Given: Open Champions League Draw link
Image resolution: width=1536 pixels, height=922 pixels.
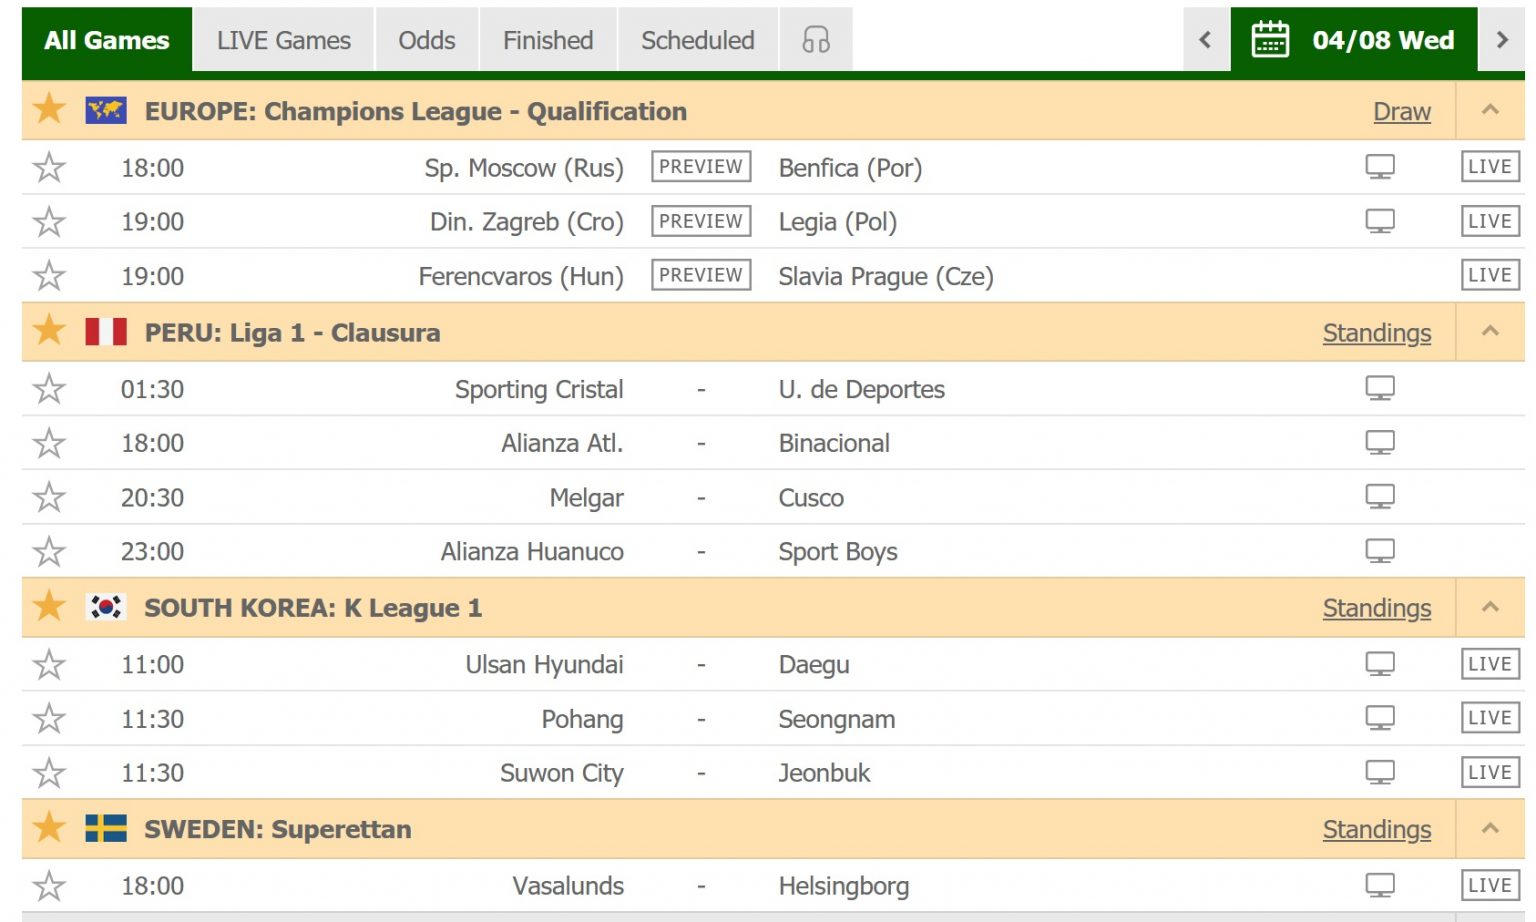Looking at the screenshot, I should tap(1402, 112).
